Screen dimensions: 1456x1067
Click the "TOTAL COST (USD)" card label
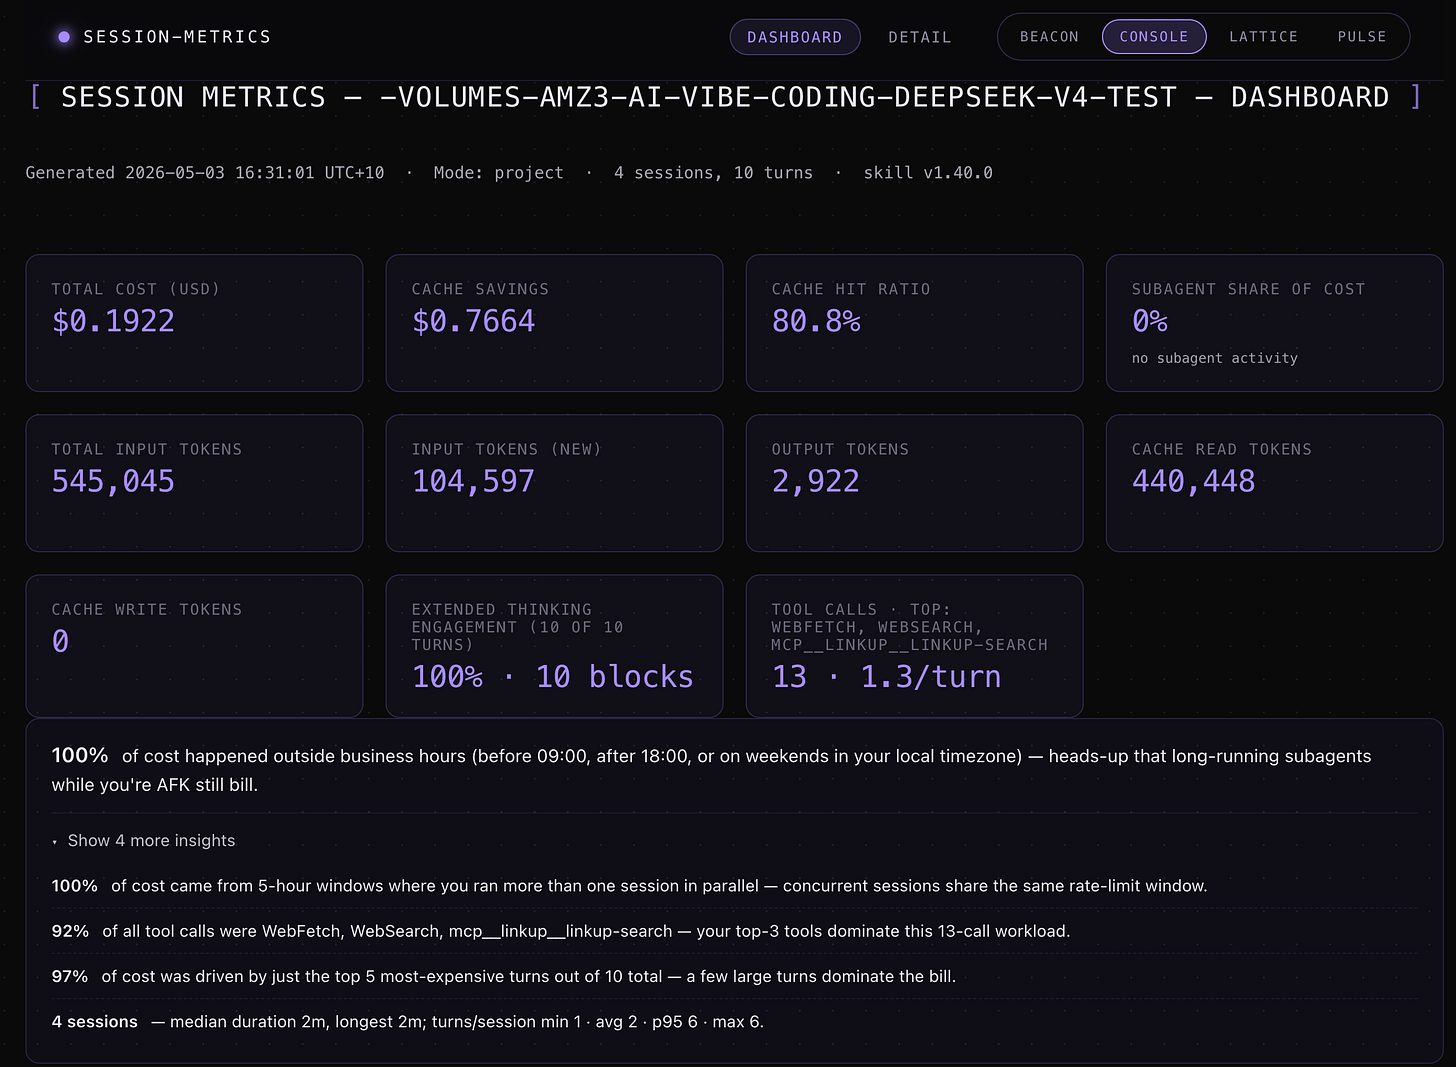point(135,289)
